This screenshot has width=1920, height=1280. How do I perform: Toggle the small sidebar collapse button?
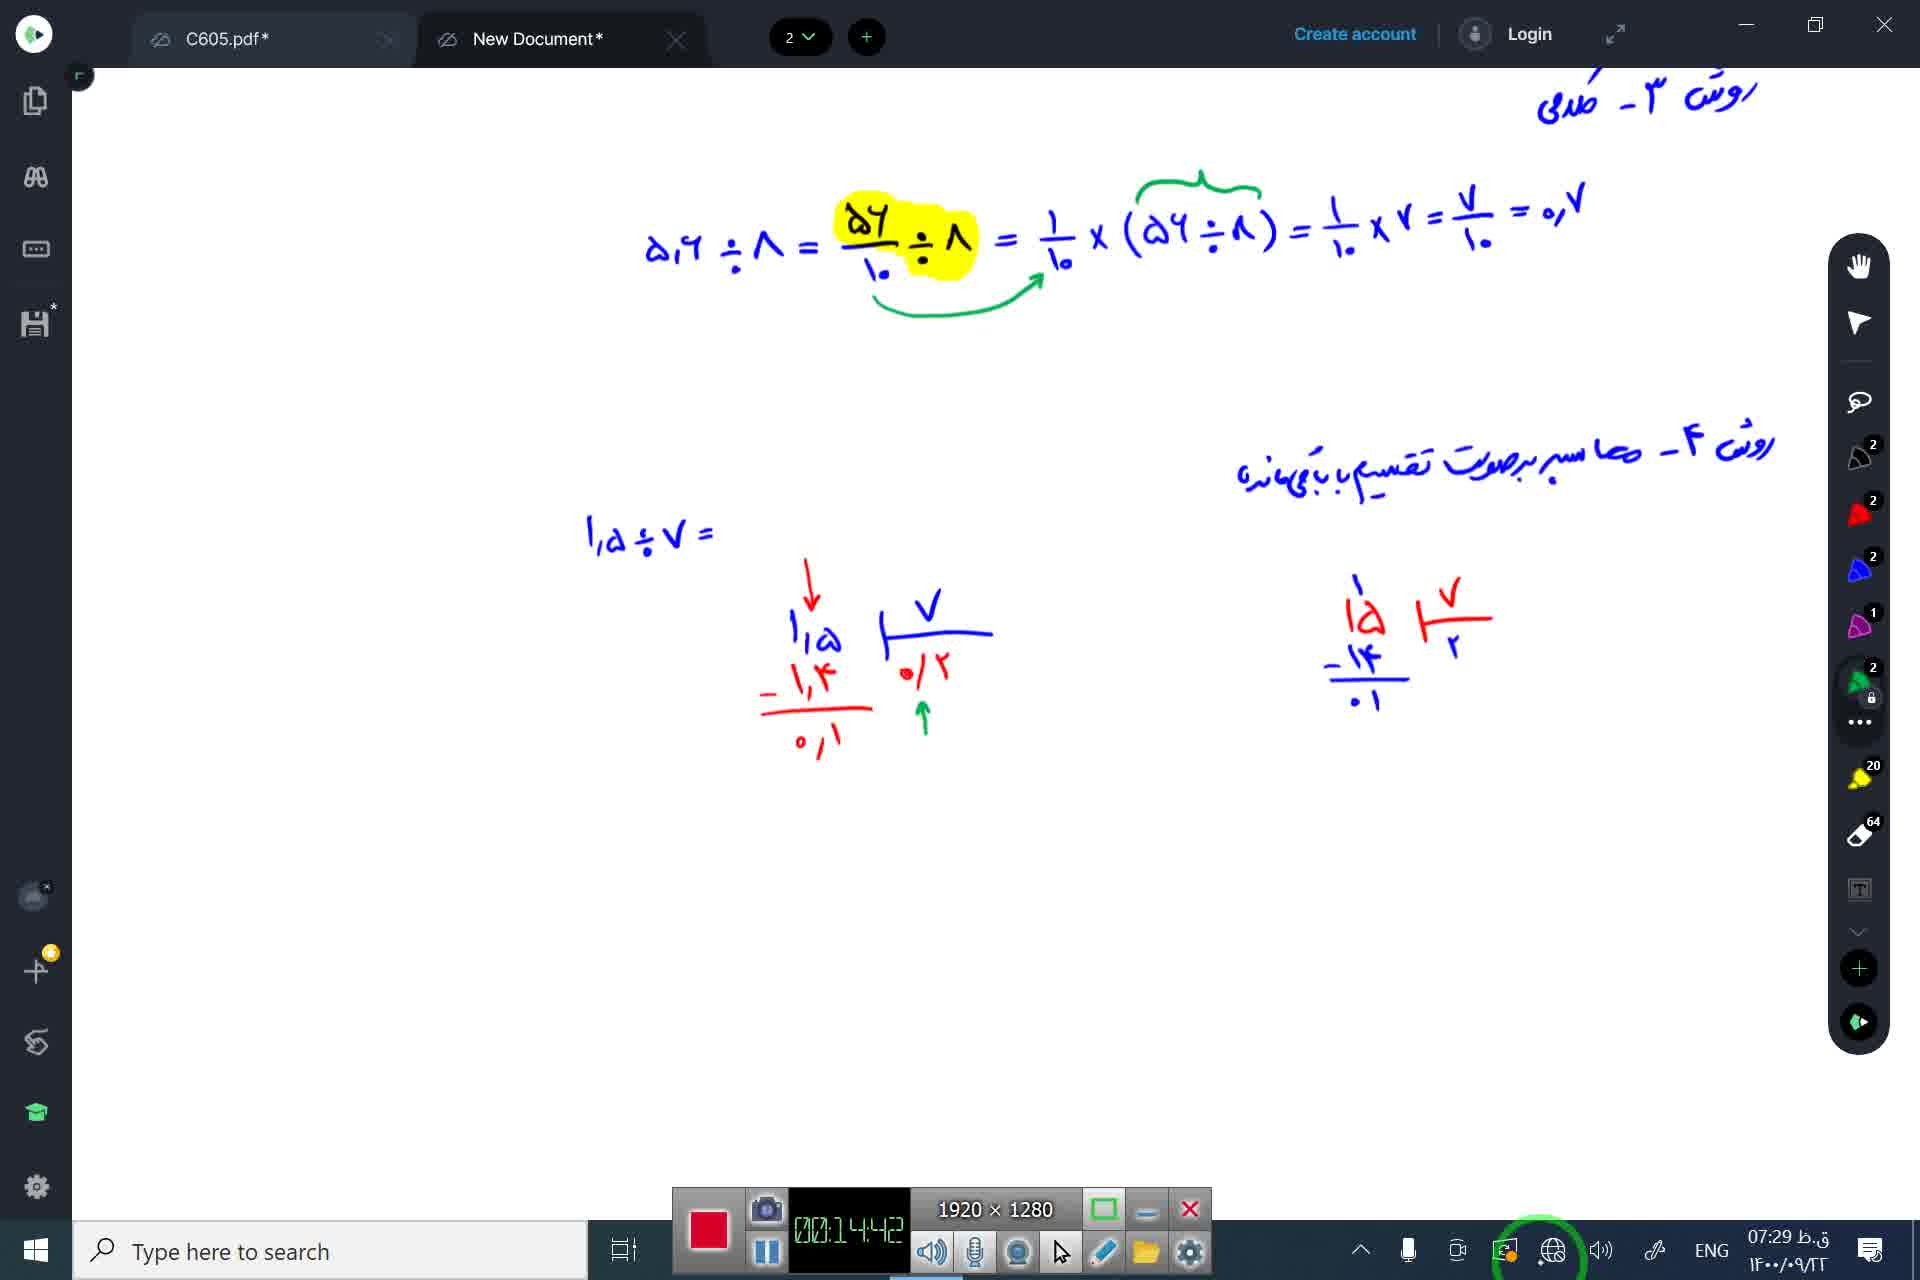click(79, 76)
